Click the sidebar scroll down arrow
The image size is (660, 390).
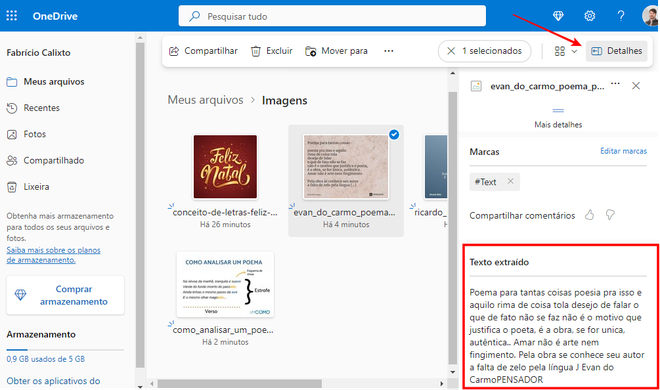(x=140, y=386)
